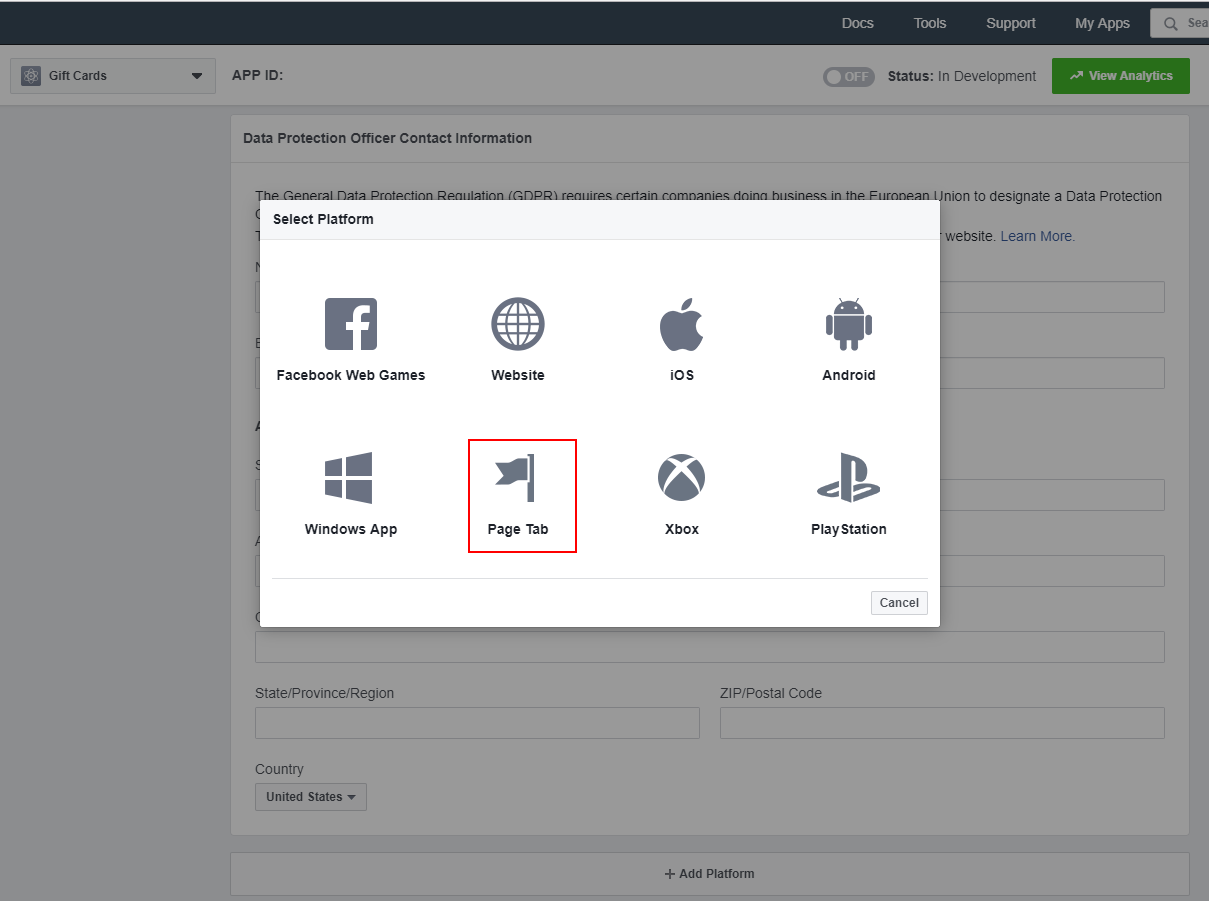The width and height of the screenshot is (1209, 901).
Task: Focus the State/Province/Region input field
Action: tap(477, 723)
